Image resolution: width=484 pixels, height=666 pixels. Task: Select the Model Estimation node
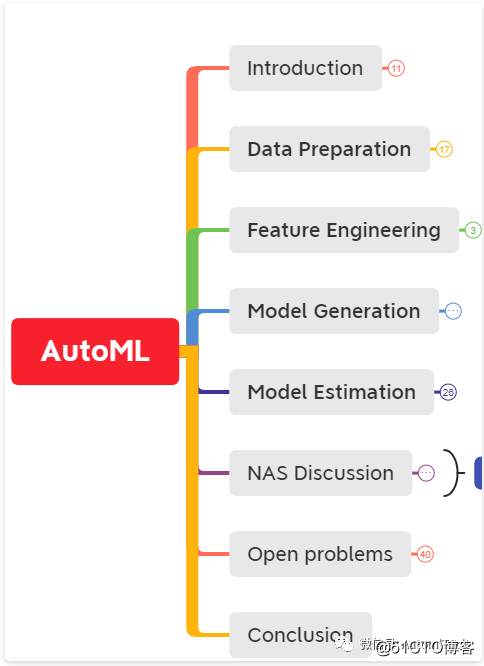click(x=332, y=392)
